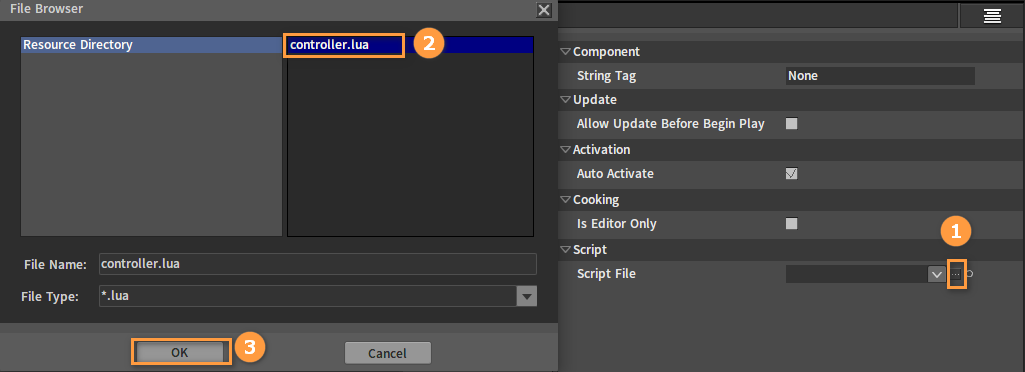Open the Script File browse ellipsis button
Image resolution: width=1025 pixels, height=372 pixels.
(956, 275)
